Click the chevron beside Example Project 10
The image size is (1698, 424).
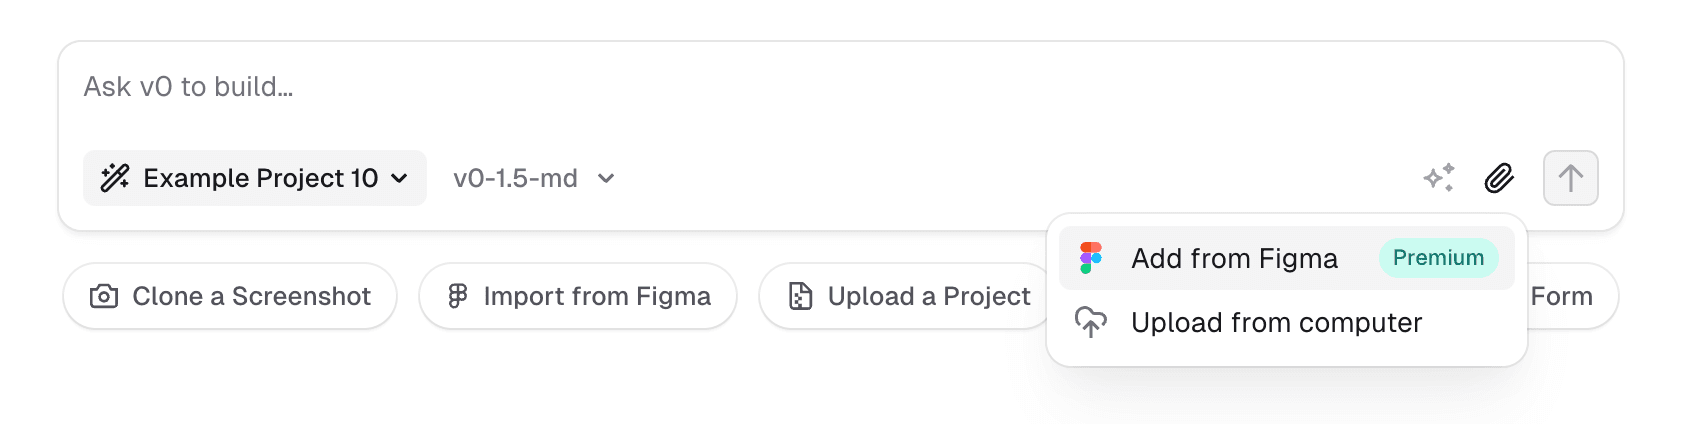(399, 178)
